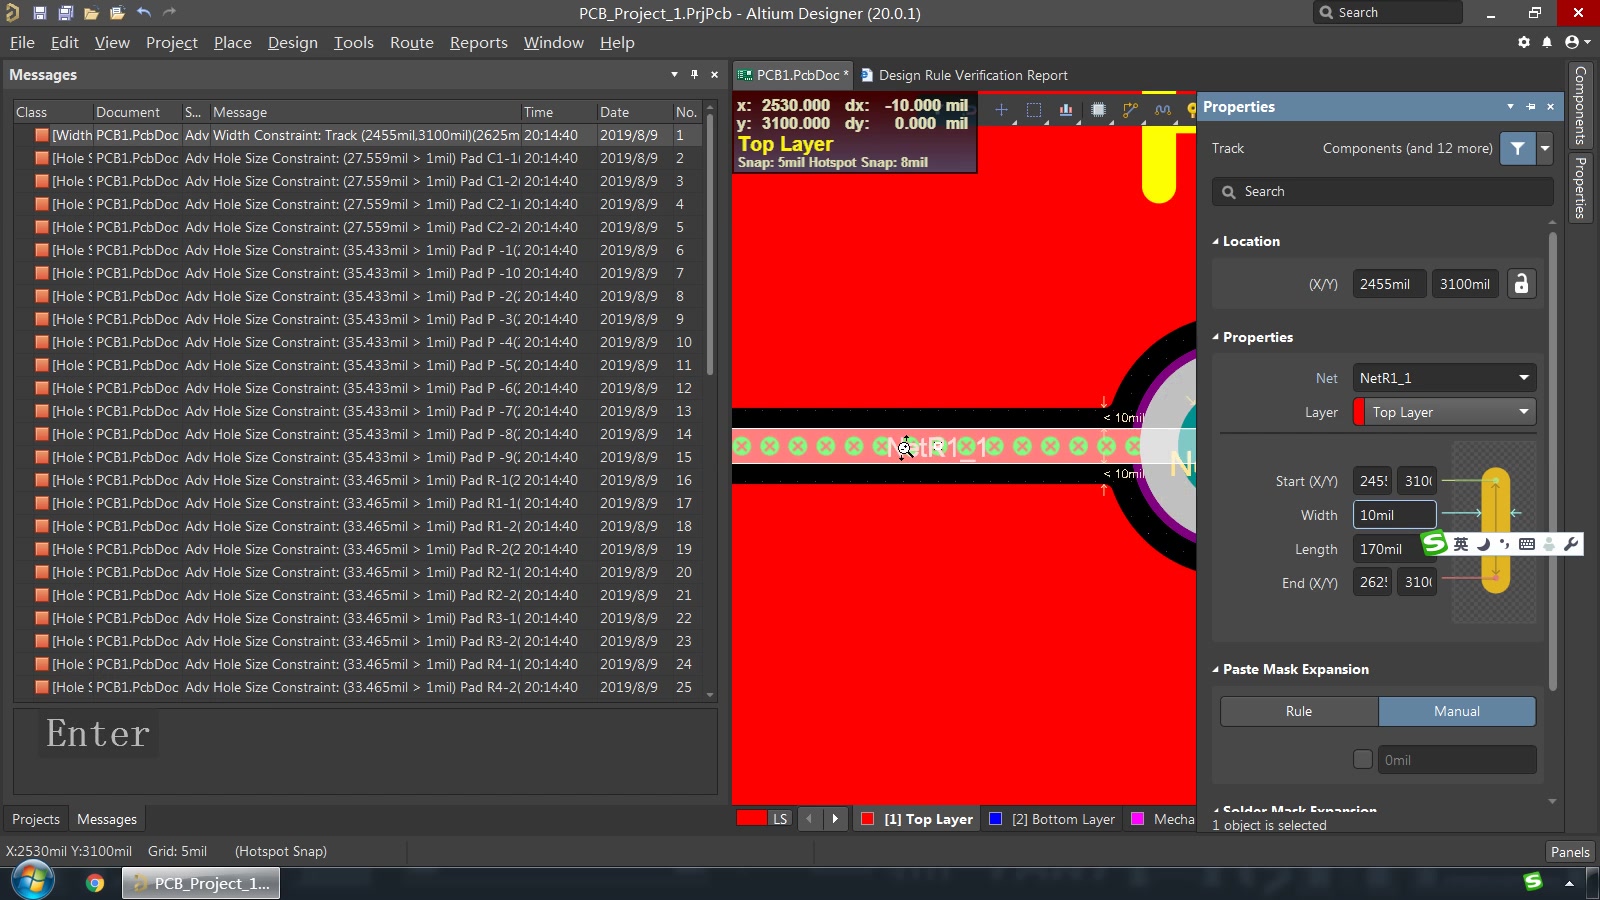The height and width of the screenshot is (900, 1600).
Task: Select the Rule option for Paste Mask Expansion
Action: (x=1299, y=711)
